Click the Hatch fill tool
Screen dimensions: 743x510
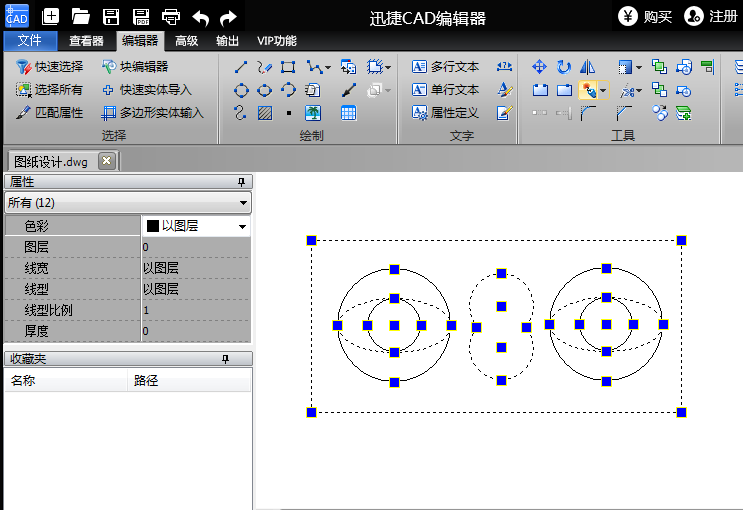(x=264, y=113)
